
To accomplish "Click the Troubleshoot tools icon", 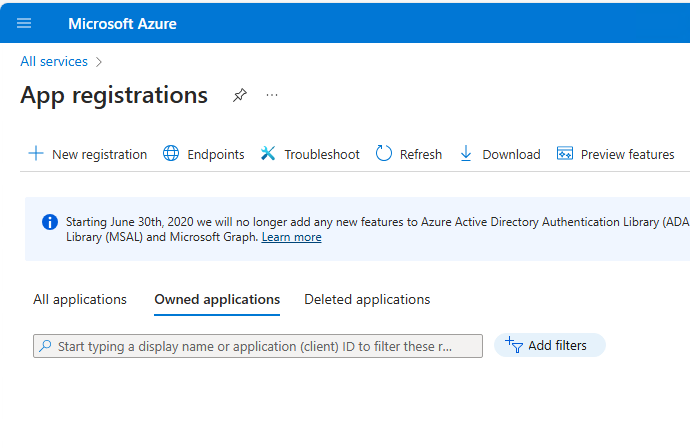I will (268, 154).
